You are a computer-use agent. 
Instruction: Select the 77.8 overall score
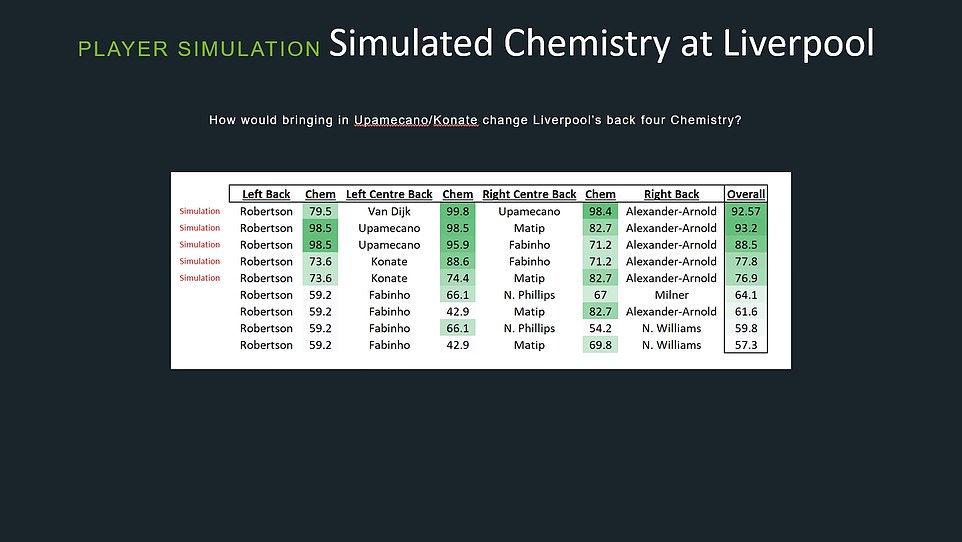click(x=746, y=261)
